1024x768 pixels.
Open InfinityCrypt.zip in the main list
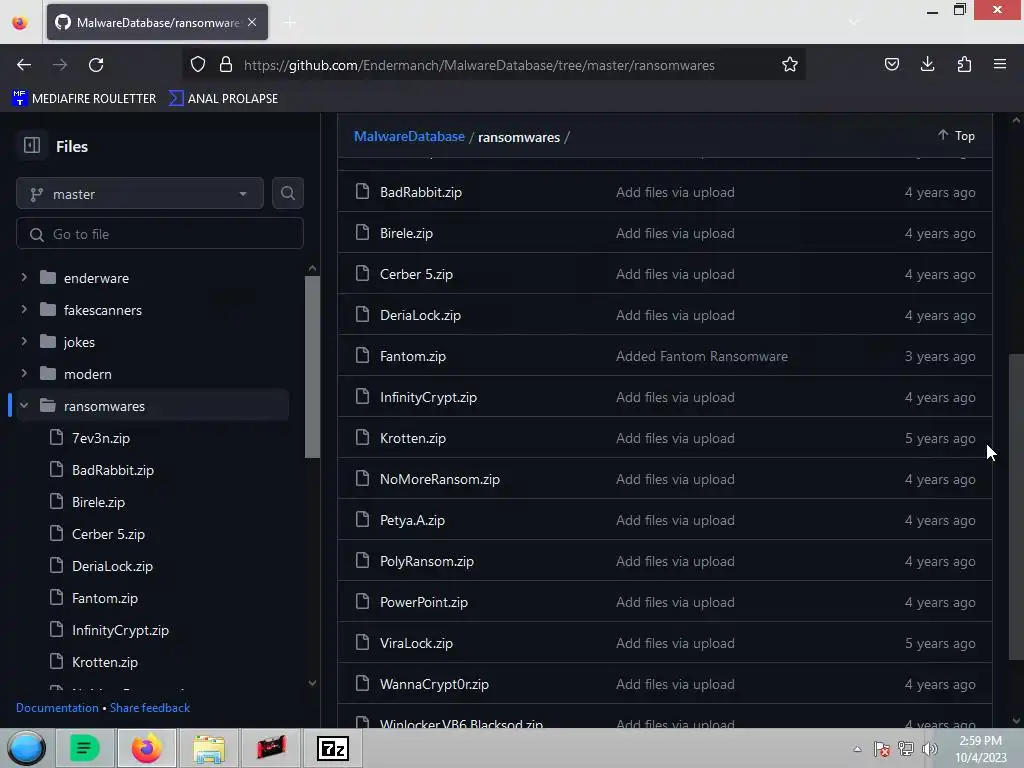coord(428,397)
